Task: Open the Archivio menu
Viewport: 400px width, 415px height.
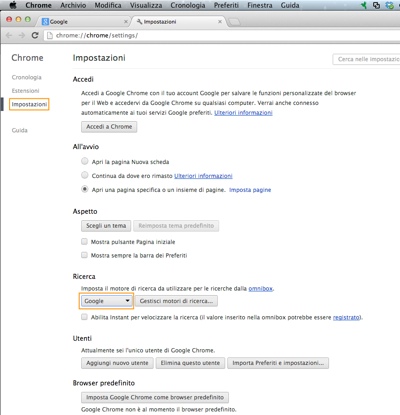Action: click(73, 5)
